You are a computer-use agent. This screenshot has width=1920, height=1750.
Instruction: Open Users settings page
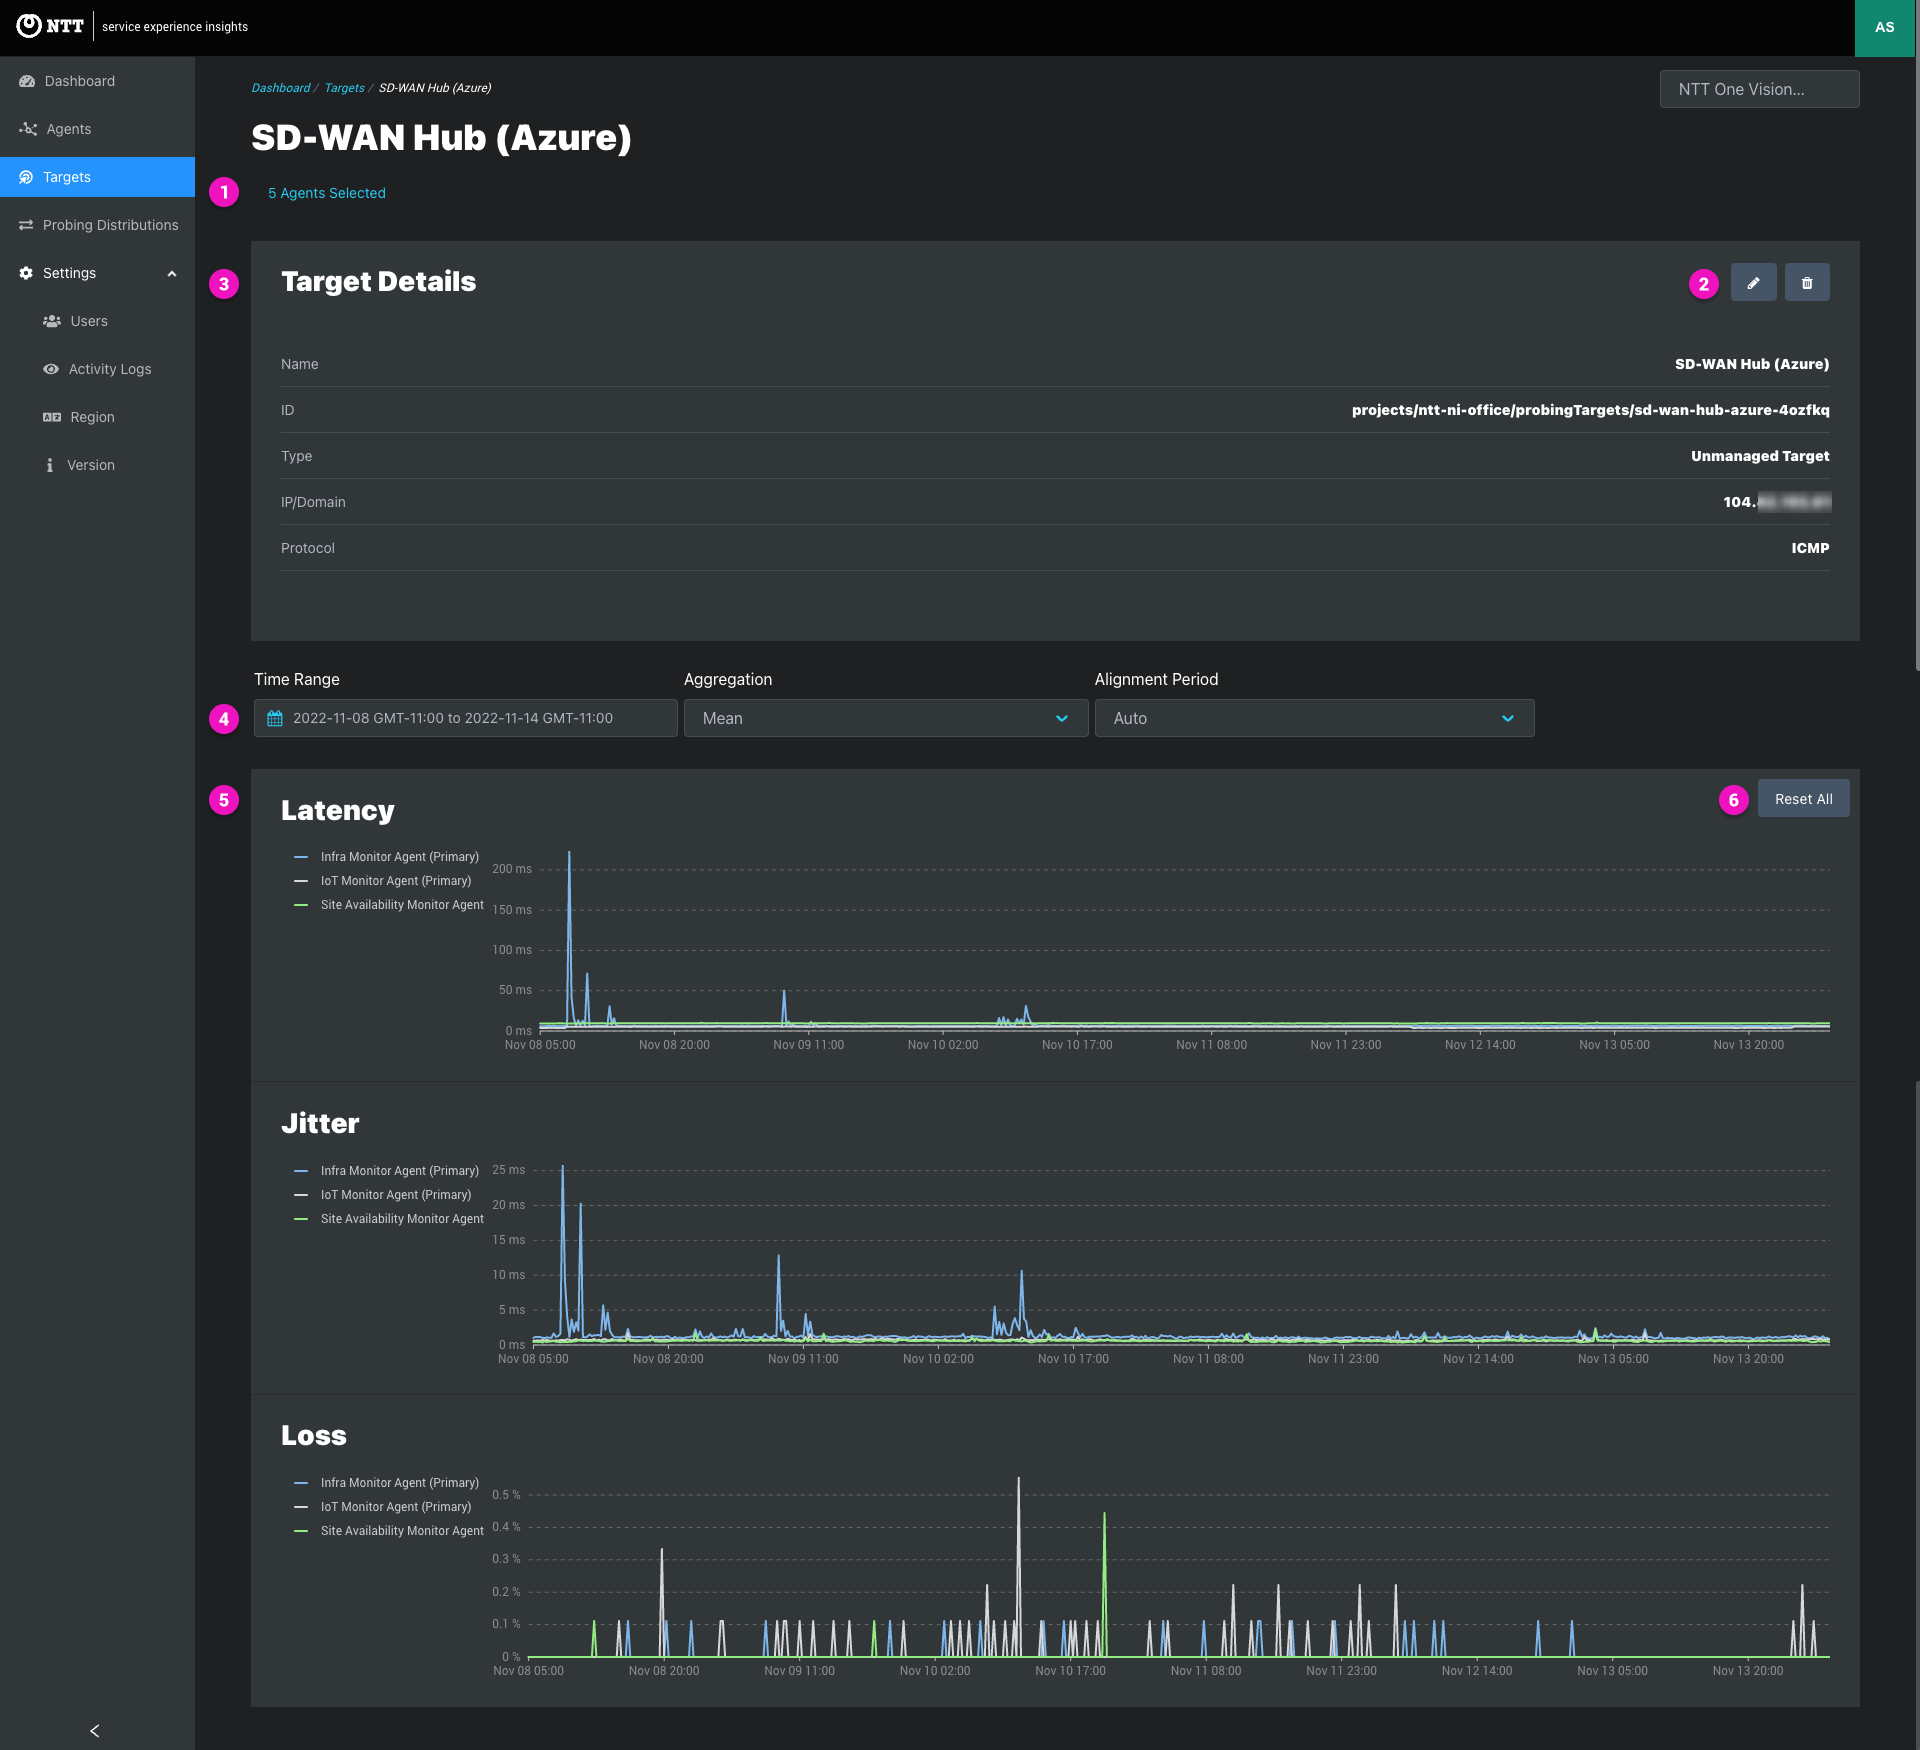97,321
